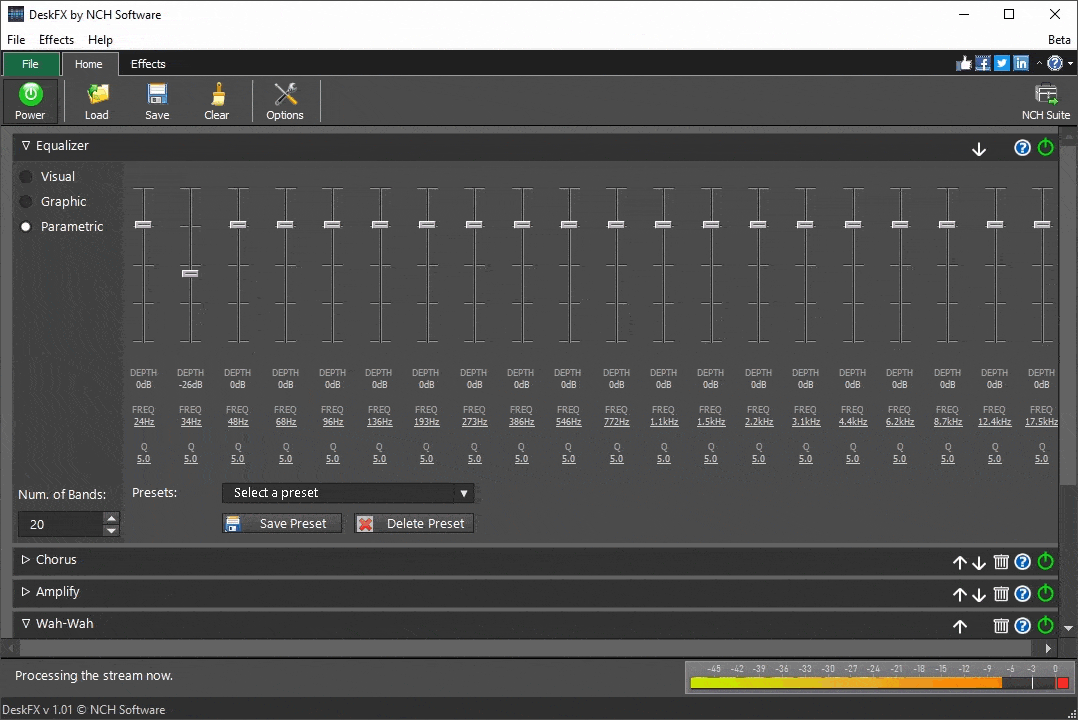The width and height of the screenshot is (1078, 720).
Task: Open the Options dialog
Action: [285, 100]
